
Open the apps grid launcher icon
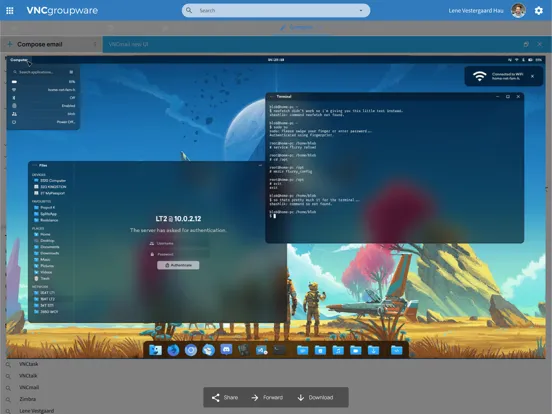point(10,11)
